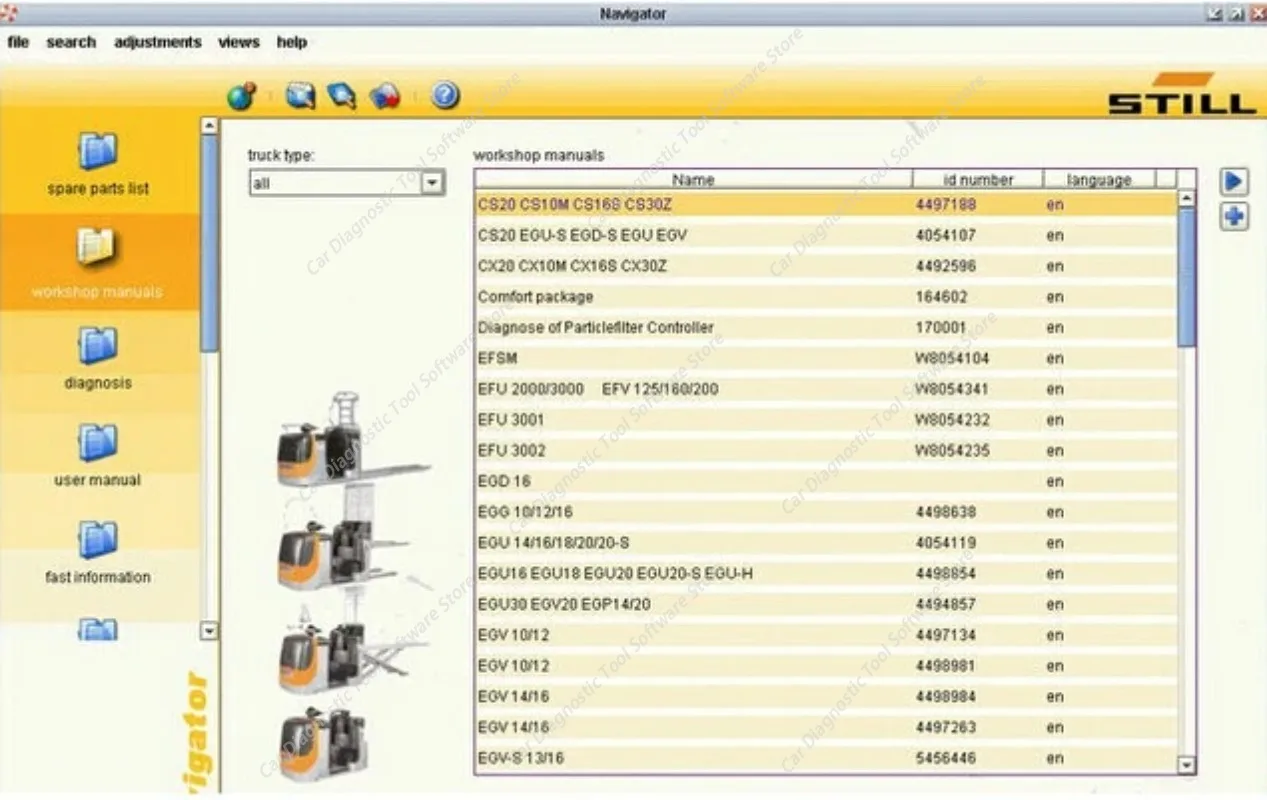
Task: Select EGV 14/16 row with id 4498984
Action: 826,696
